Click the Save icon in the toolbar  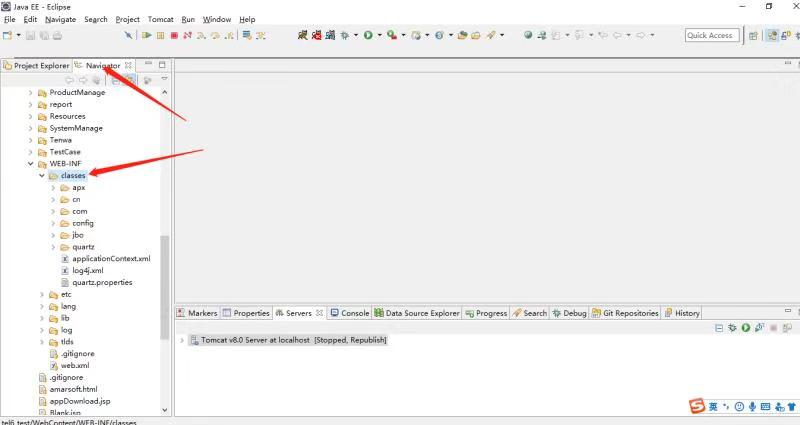click(31, 35)
